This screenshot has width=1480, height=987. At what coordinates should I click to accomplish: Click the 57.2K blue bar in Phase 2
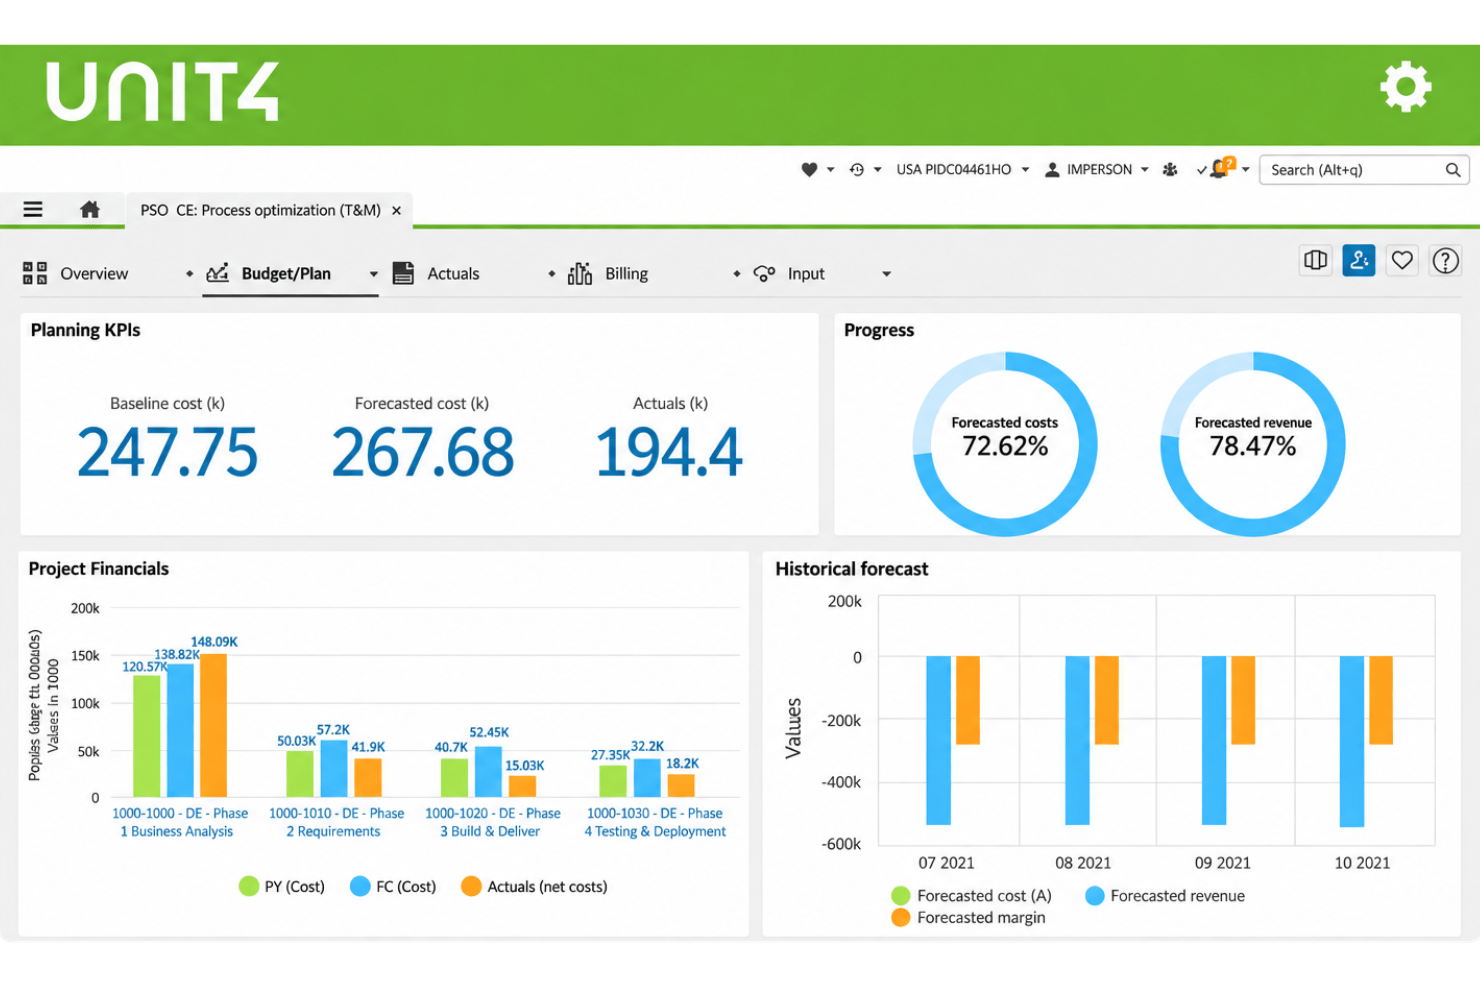334,769
